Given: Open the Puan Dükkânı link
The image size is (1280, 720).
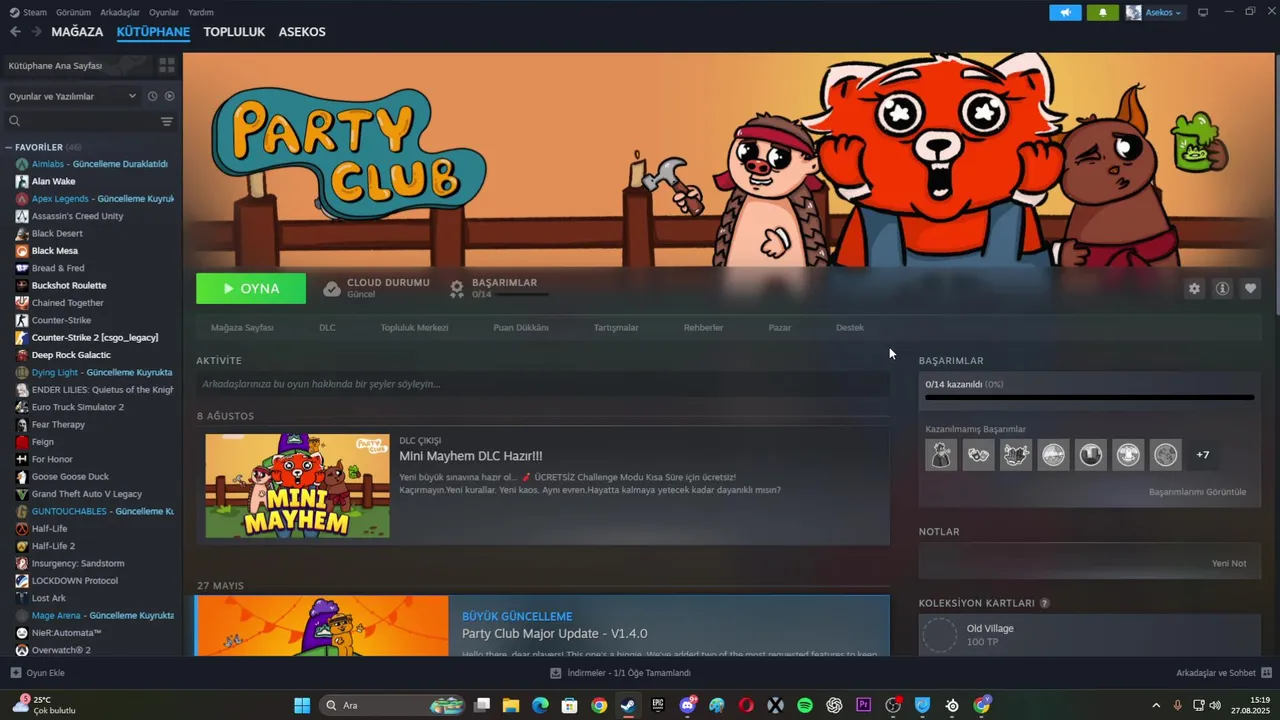Looking at the screenshot, I should tap(521, 327).
